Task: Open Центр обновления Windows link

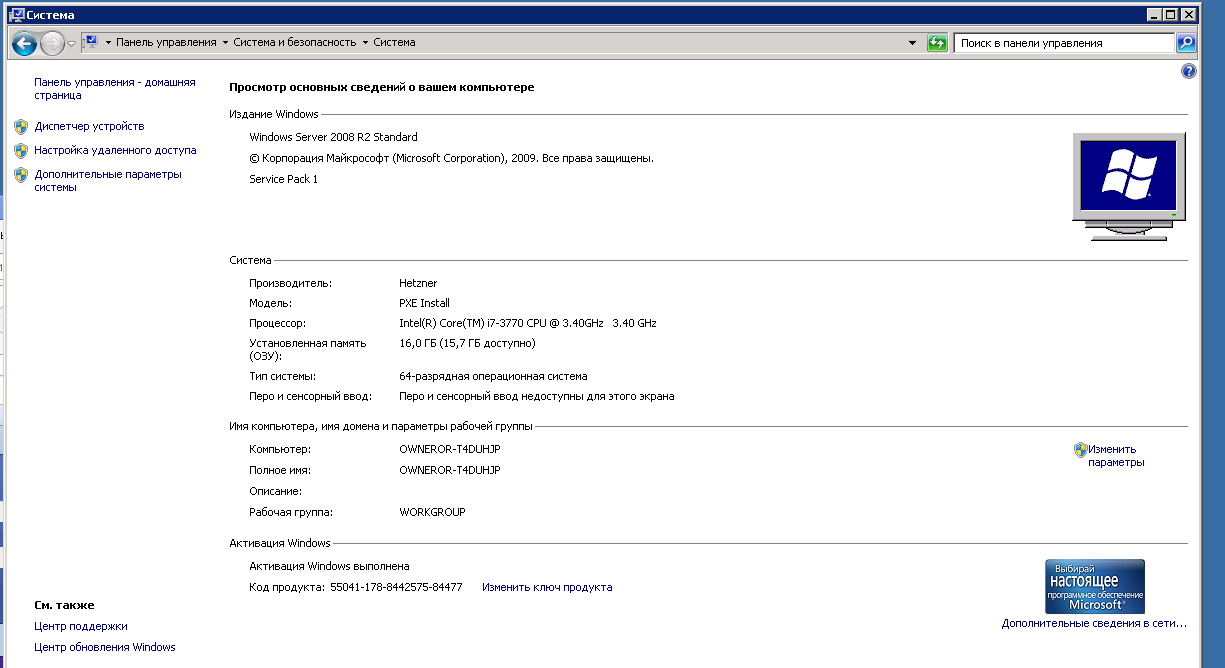Action: point(105,647)
